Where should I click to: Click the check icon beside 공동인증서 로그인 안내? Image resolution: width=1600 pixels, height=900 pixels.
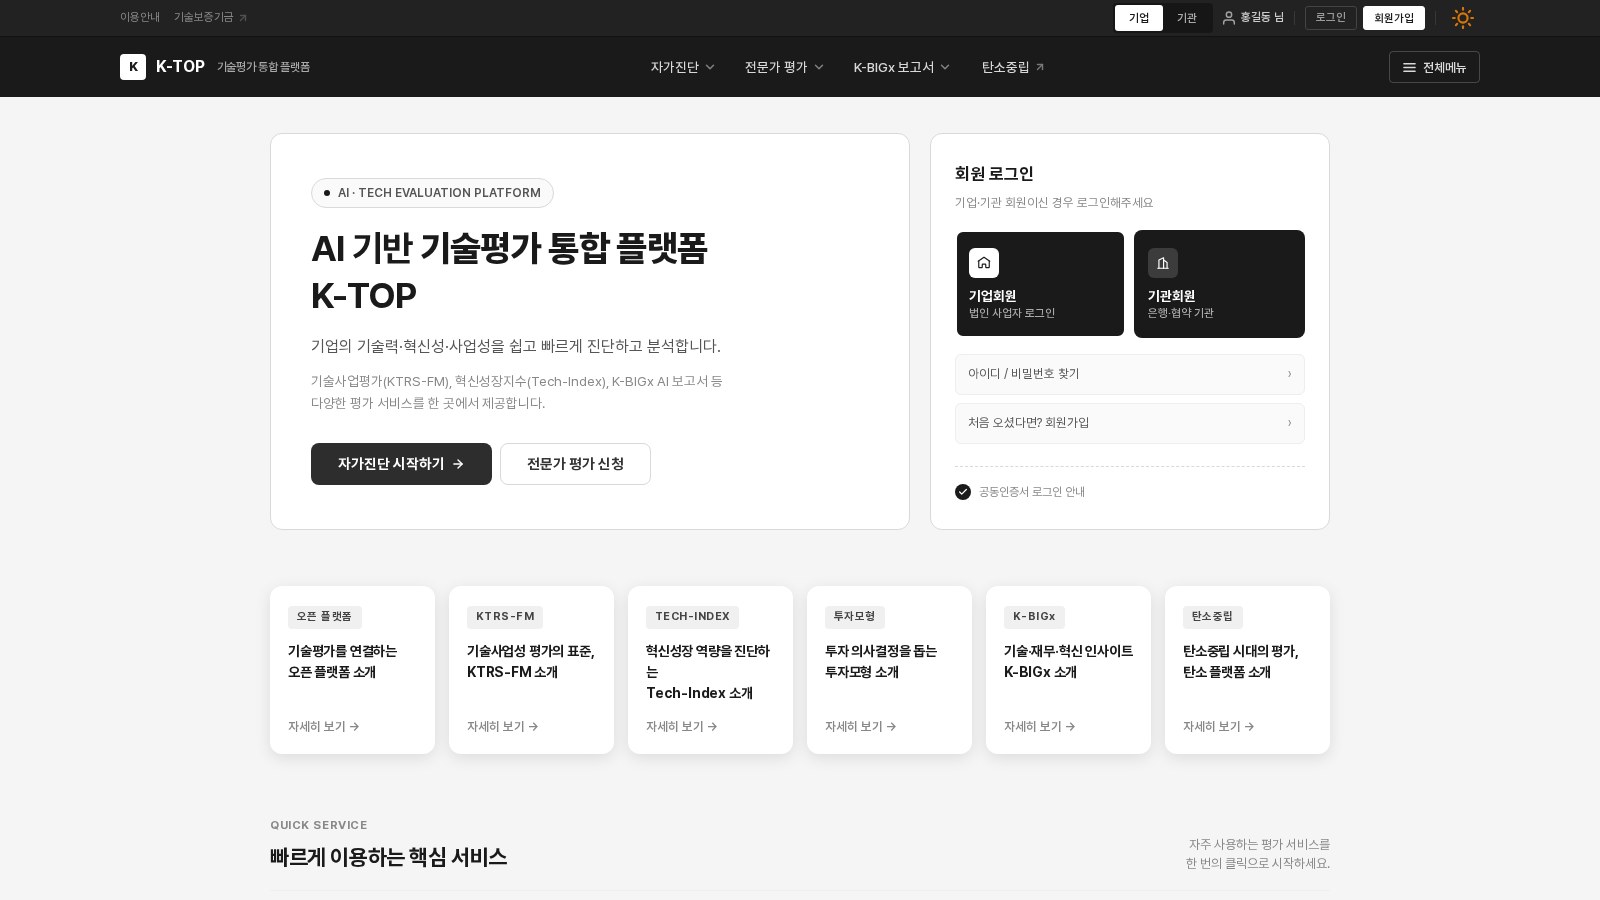(x=963, y=492)
